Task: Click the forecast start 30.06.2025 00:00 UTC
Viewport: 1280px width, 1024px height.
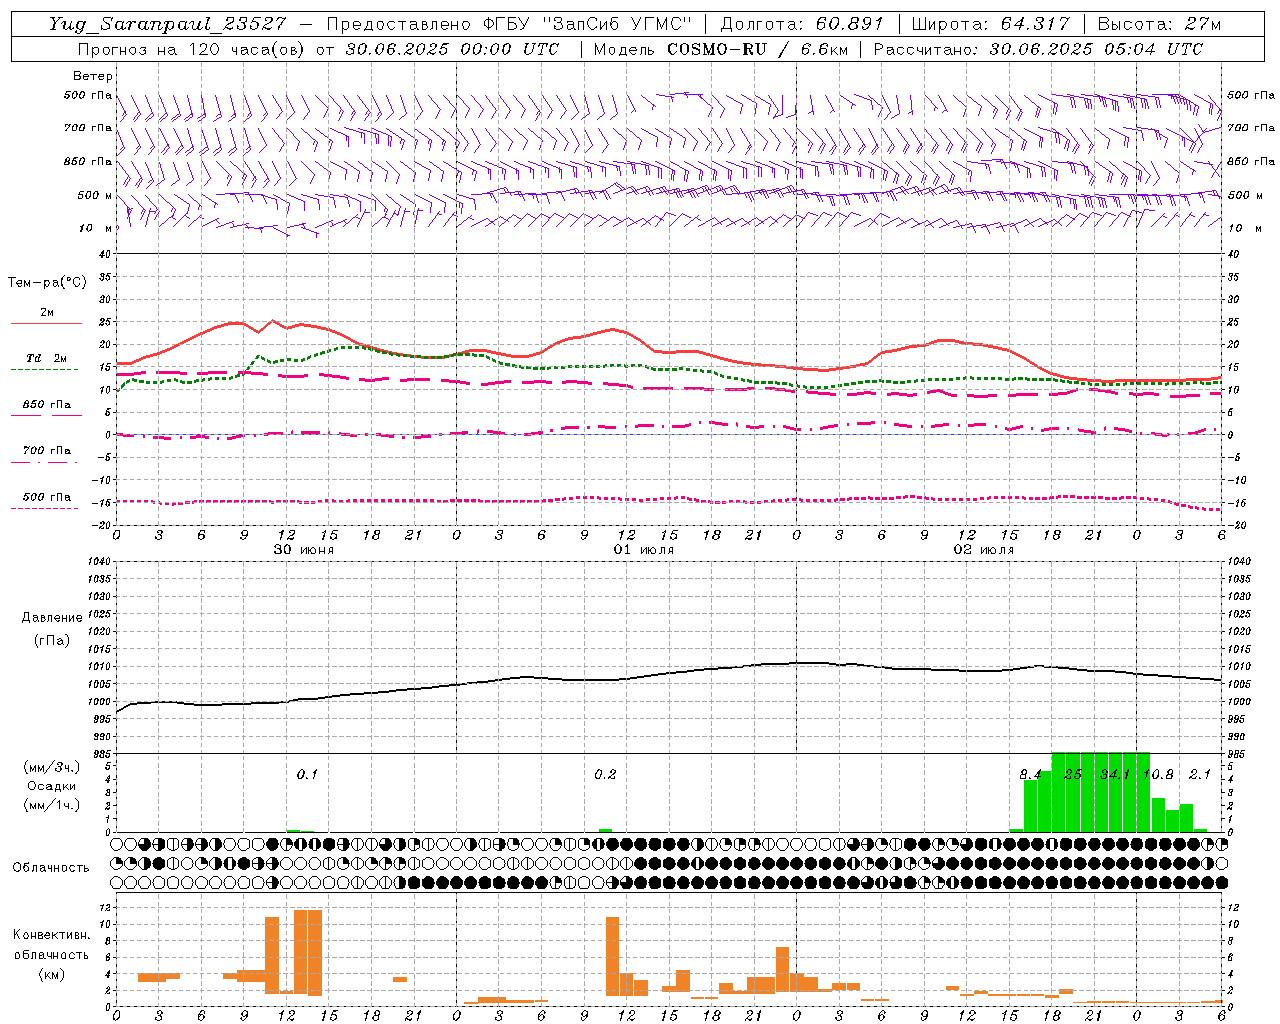Action: click(x=452, y=49)
